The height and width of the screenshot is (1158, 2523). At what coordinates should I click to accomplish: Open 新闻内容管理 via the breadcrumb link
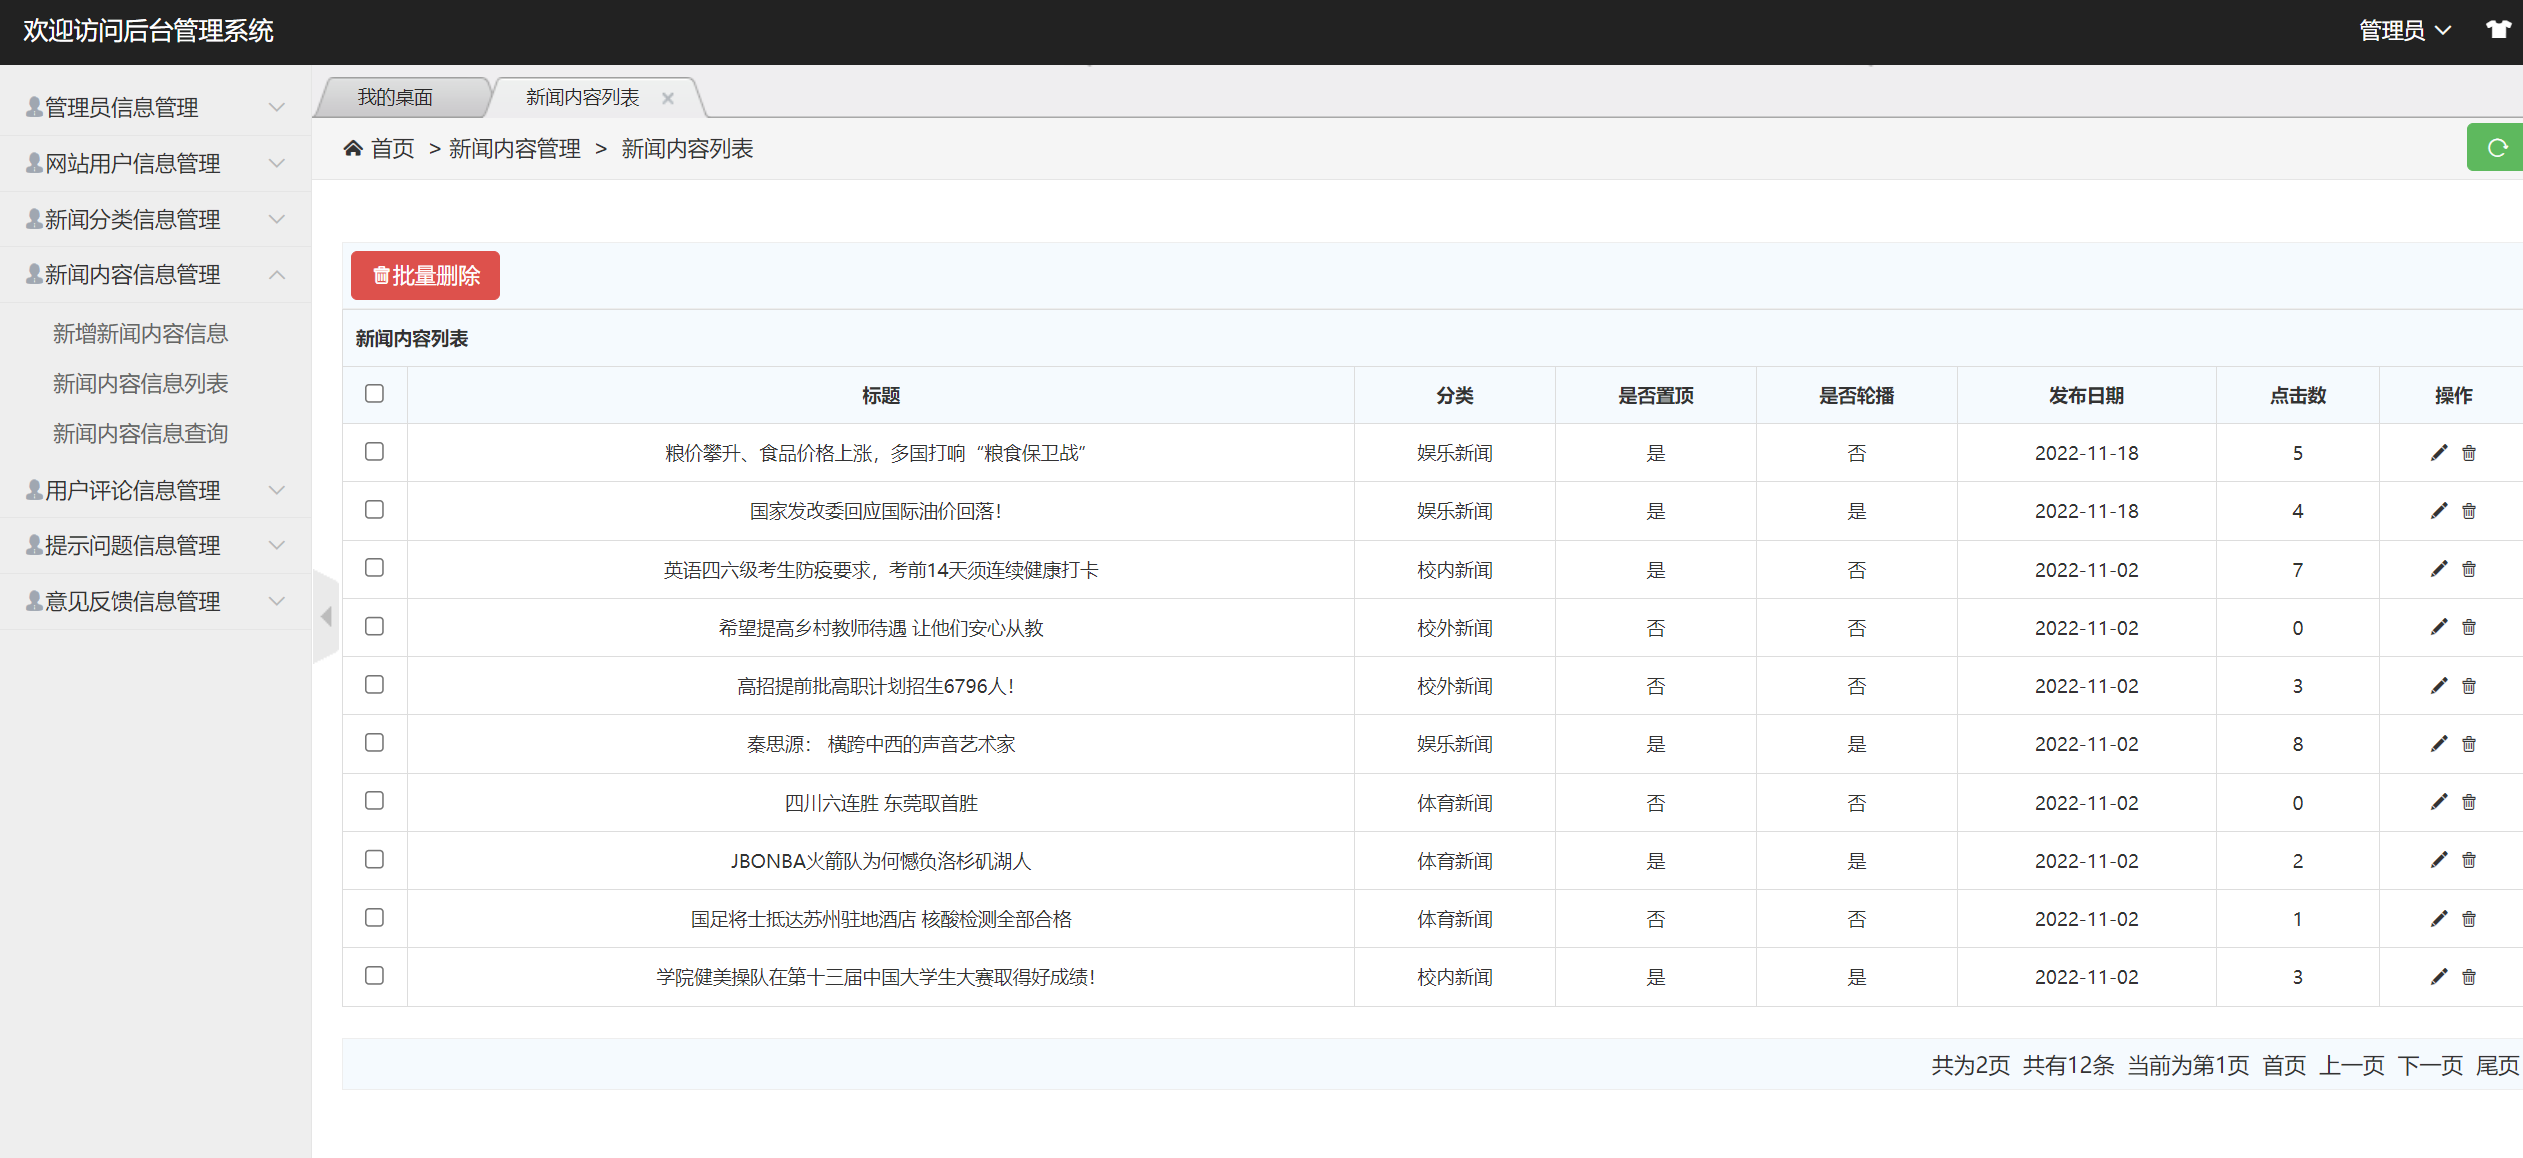click(x=515, y=148)
